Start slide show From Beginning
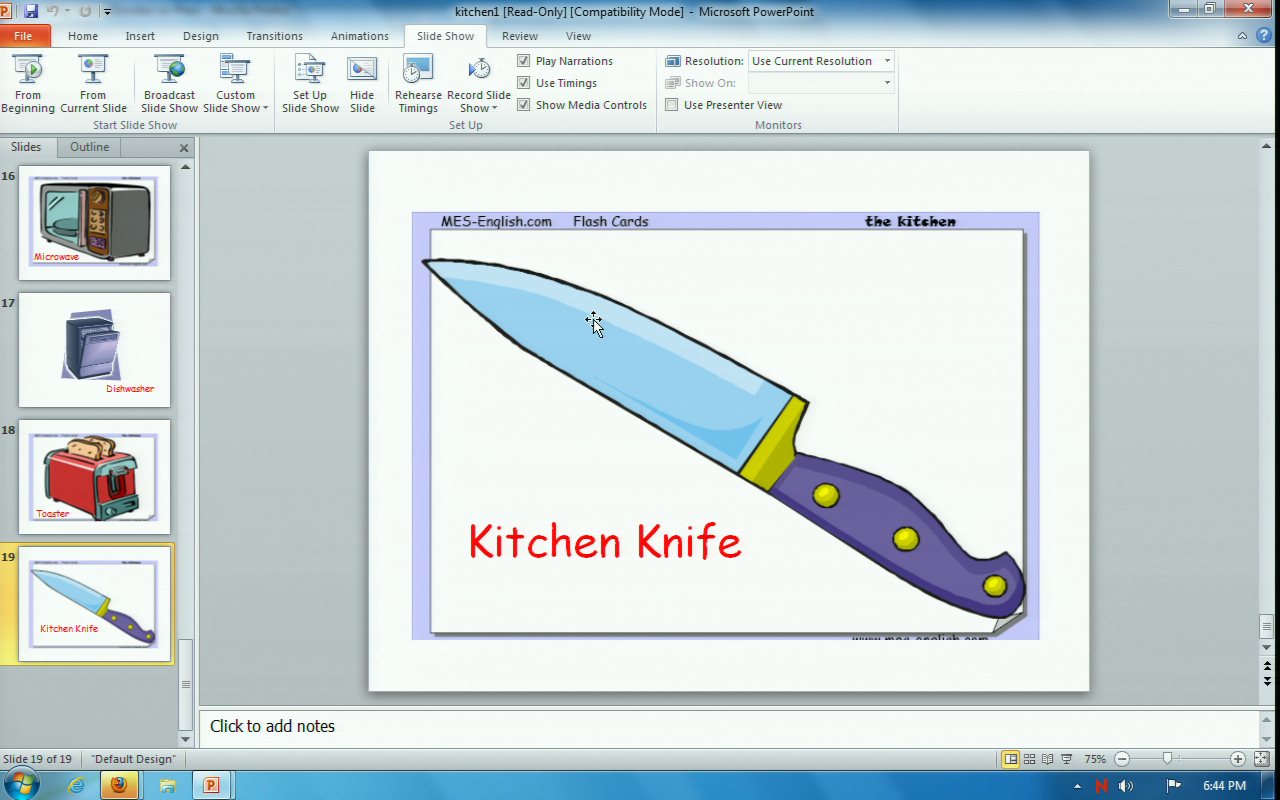Screen dimensions: 1280x800 [x=28, y=84]
